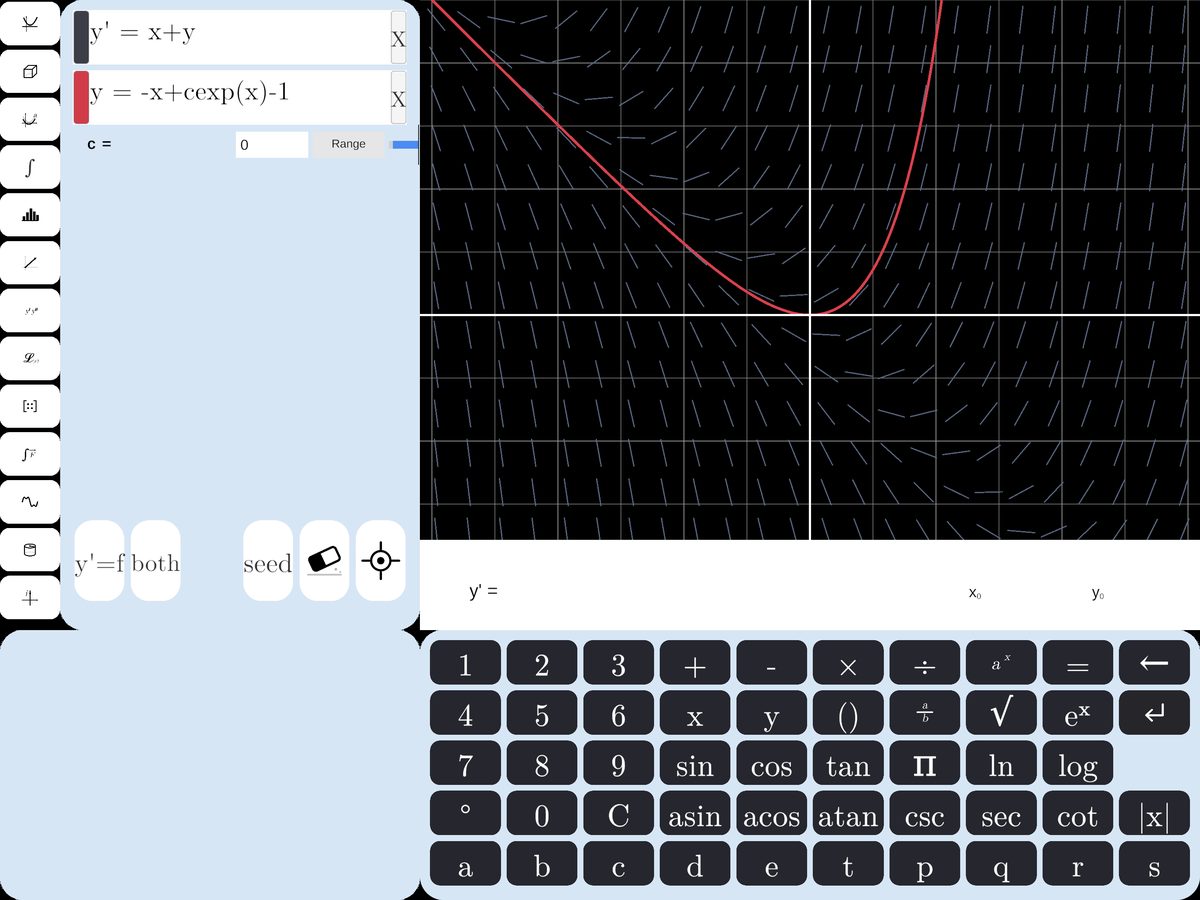
Task: Remove the y = -x+cexp(x)-1 equation
Action: [398, 98]
